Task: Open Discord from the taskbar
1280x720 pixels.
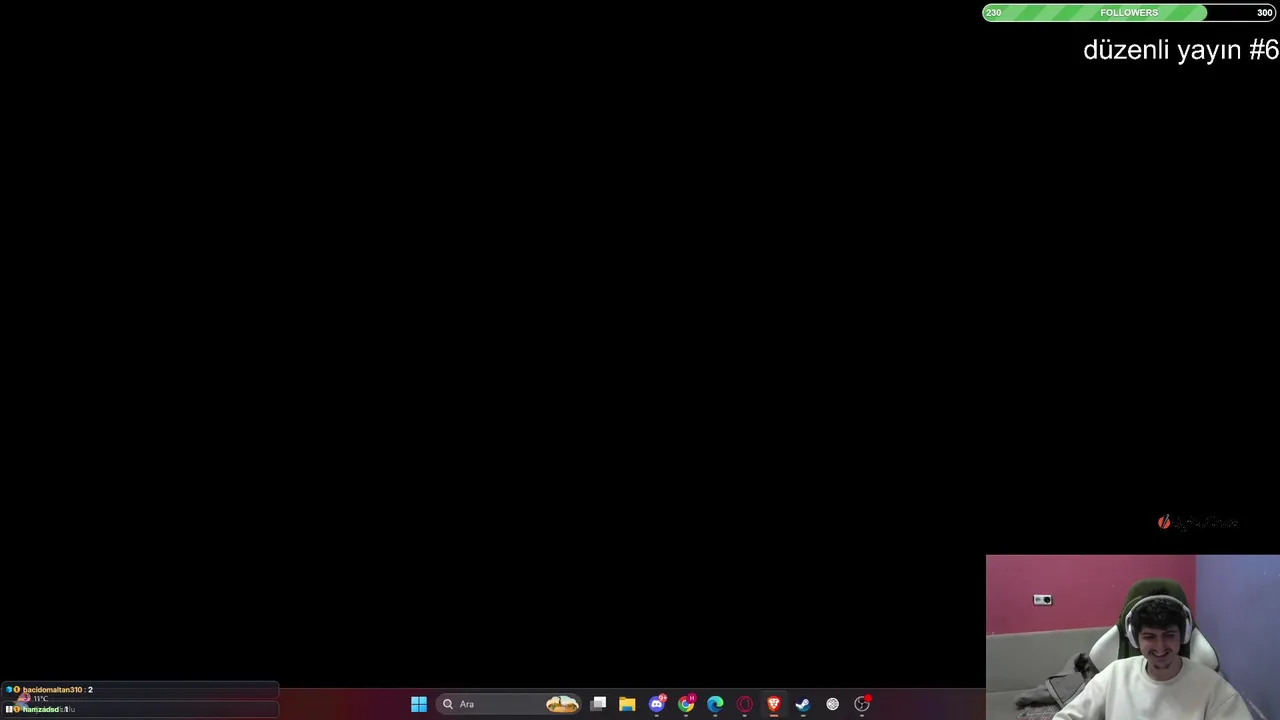Action: 657,704
